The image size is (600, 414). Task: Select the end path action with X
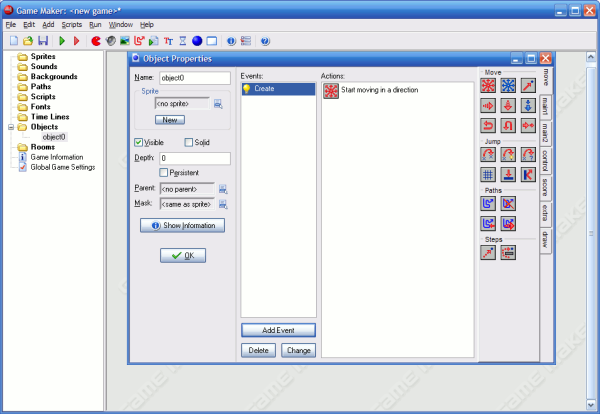[508, 204]
